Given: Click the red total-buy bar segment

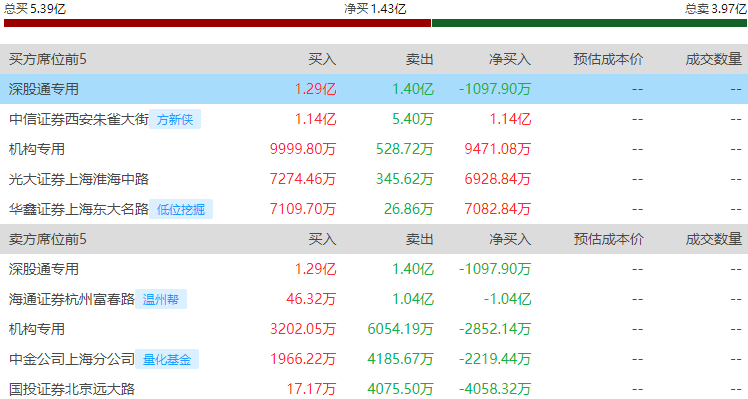Looking at the screenshot, I should click(217, 23).
